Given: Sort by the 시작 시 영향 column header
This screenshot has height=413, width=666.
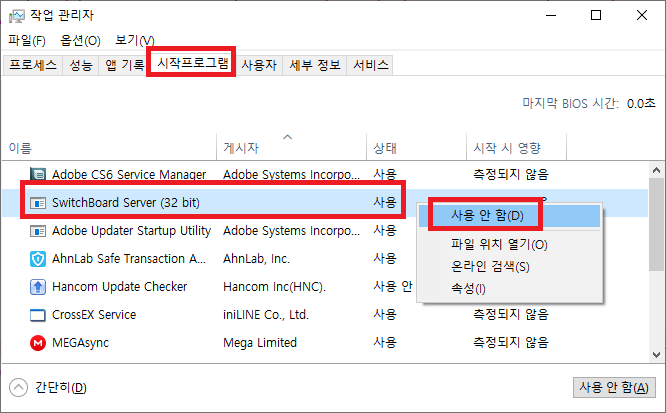Looking at the screenshot, I should point(516,147).
